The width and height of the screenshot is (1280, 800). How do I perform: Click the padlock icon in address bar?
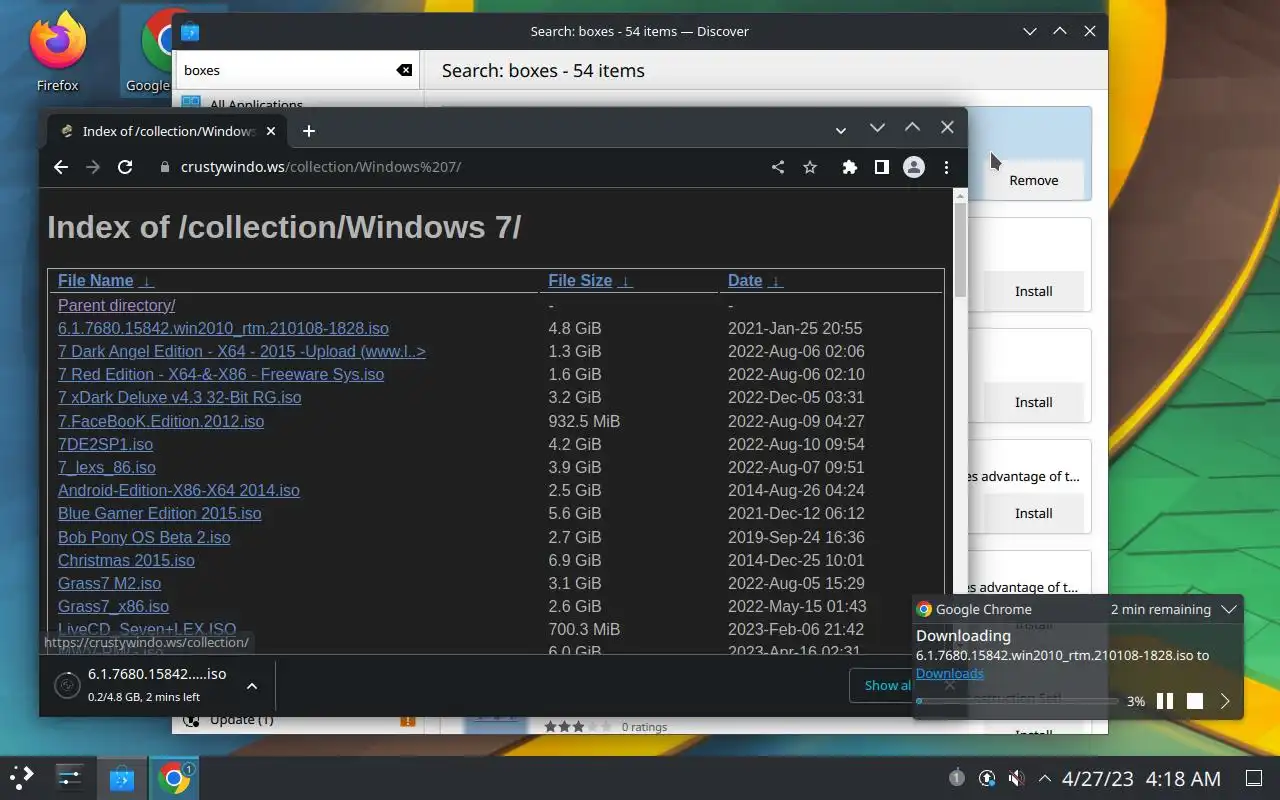pos(165,167)
